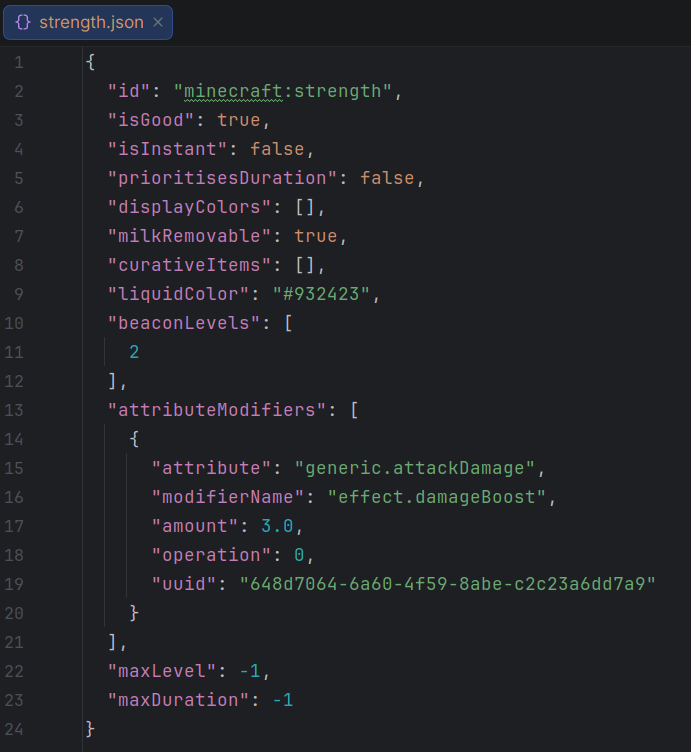Viewport: 691px width, 752px height.
Task: Click the false value after prioritisesDuration
Action: tap(387, 178)
